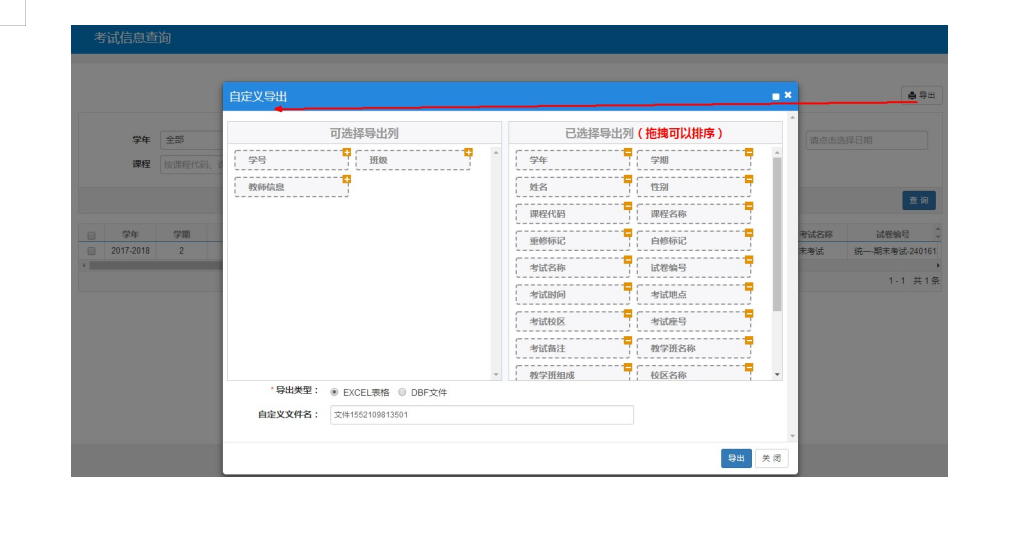Open the 学年 dropdown showing 全部
Viewport: 1023px width, 544px height.
pos(190,141)
